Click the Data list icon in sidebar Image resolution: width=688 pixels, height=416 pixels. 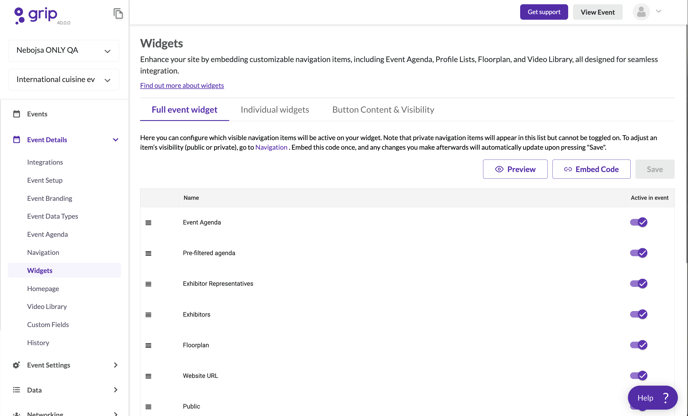tap(17, 390)
